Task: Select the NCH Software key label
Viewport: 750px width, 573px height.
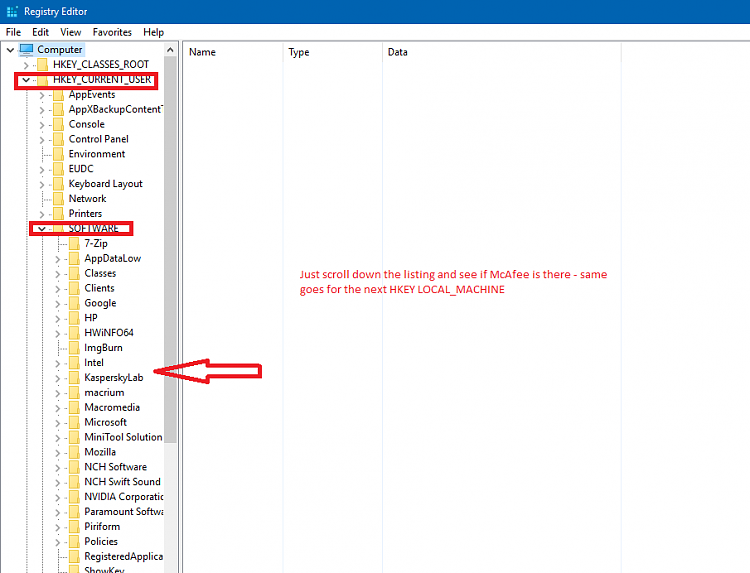Action: coord(115,467)
